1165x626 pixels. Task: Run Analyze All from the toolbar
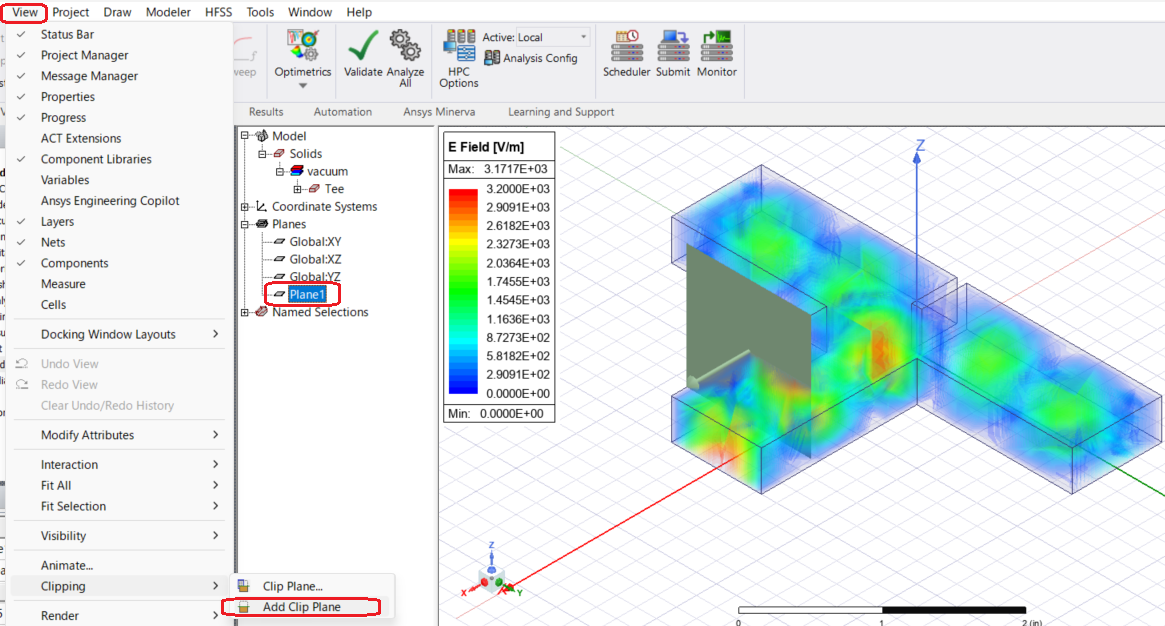tap(405, 46)
